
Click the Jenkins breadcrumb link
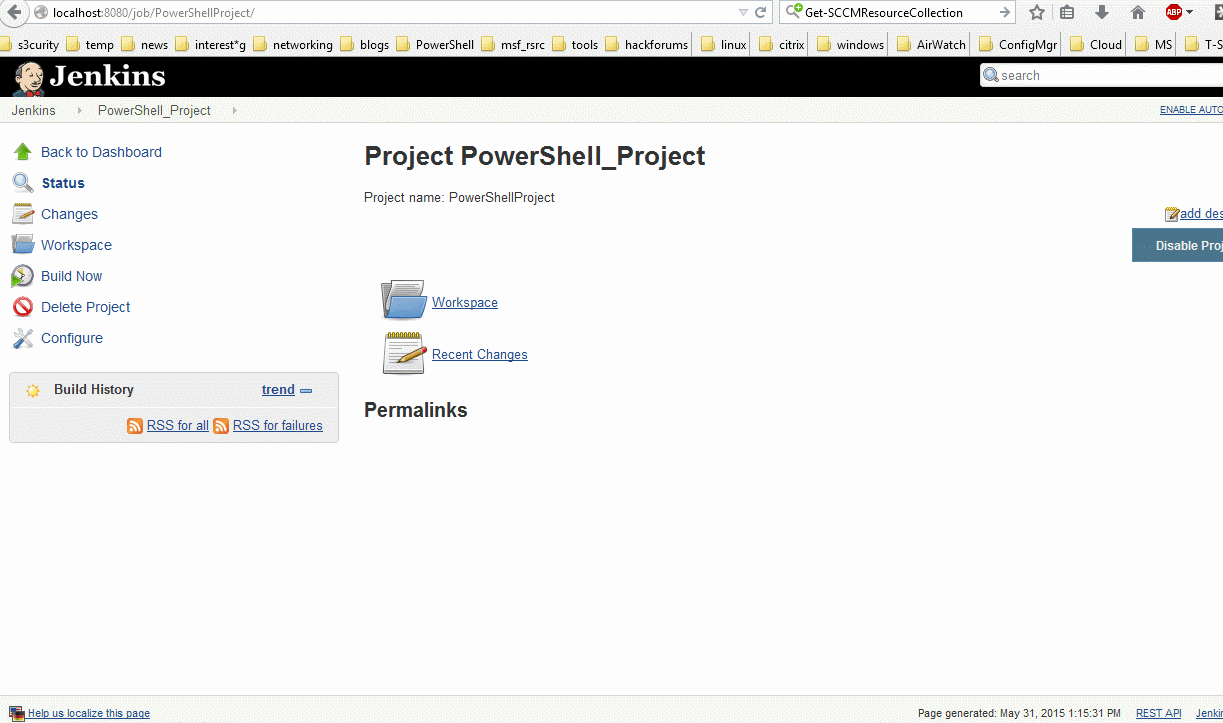coord(34,110)
